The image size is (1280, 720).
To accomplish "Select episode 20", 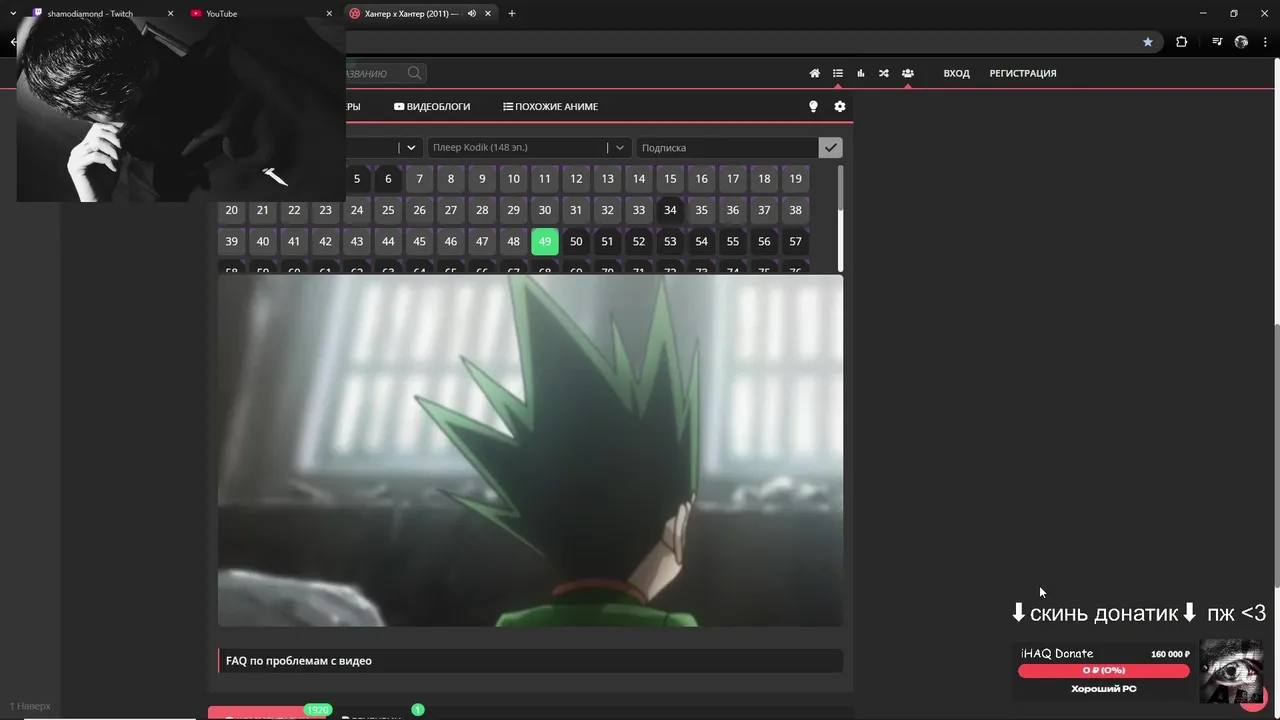I will point(231,210).
